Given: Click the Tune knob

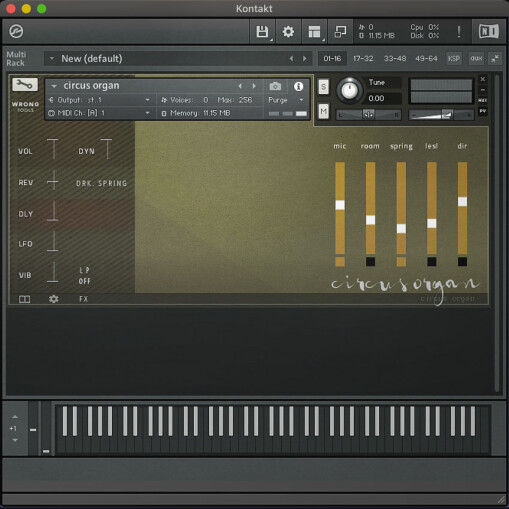Looking at the screenshot, I should (349, 90).
